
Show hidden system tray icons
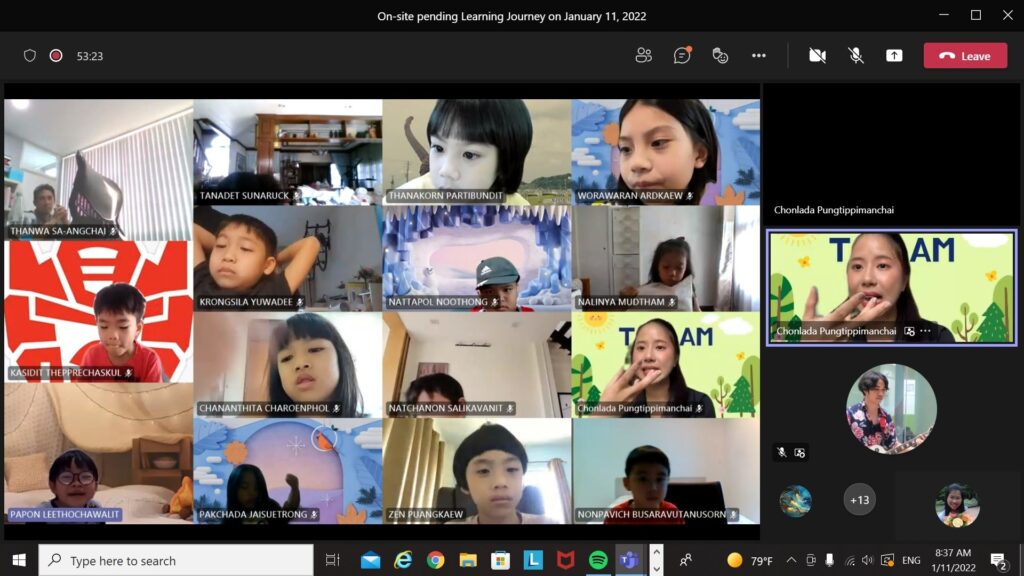tap(791, 560)
